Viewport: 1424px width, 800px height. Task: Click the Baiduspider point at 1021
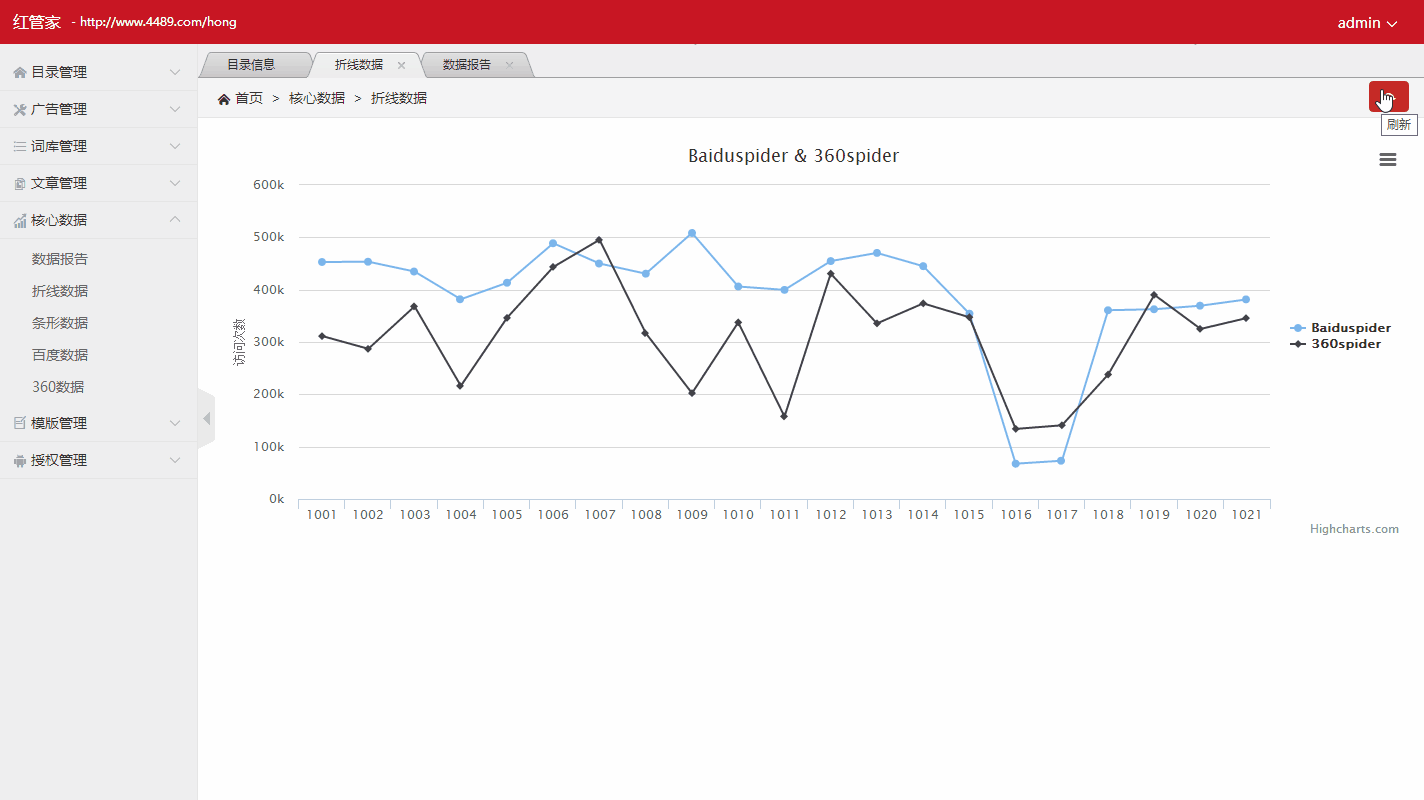tap(1246, 300)
